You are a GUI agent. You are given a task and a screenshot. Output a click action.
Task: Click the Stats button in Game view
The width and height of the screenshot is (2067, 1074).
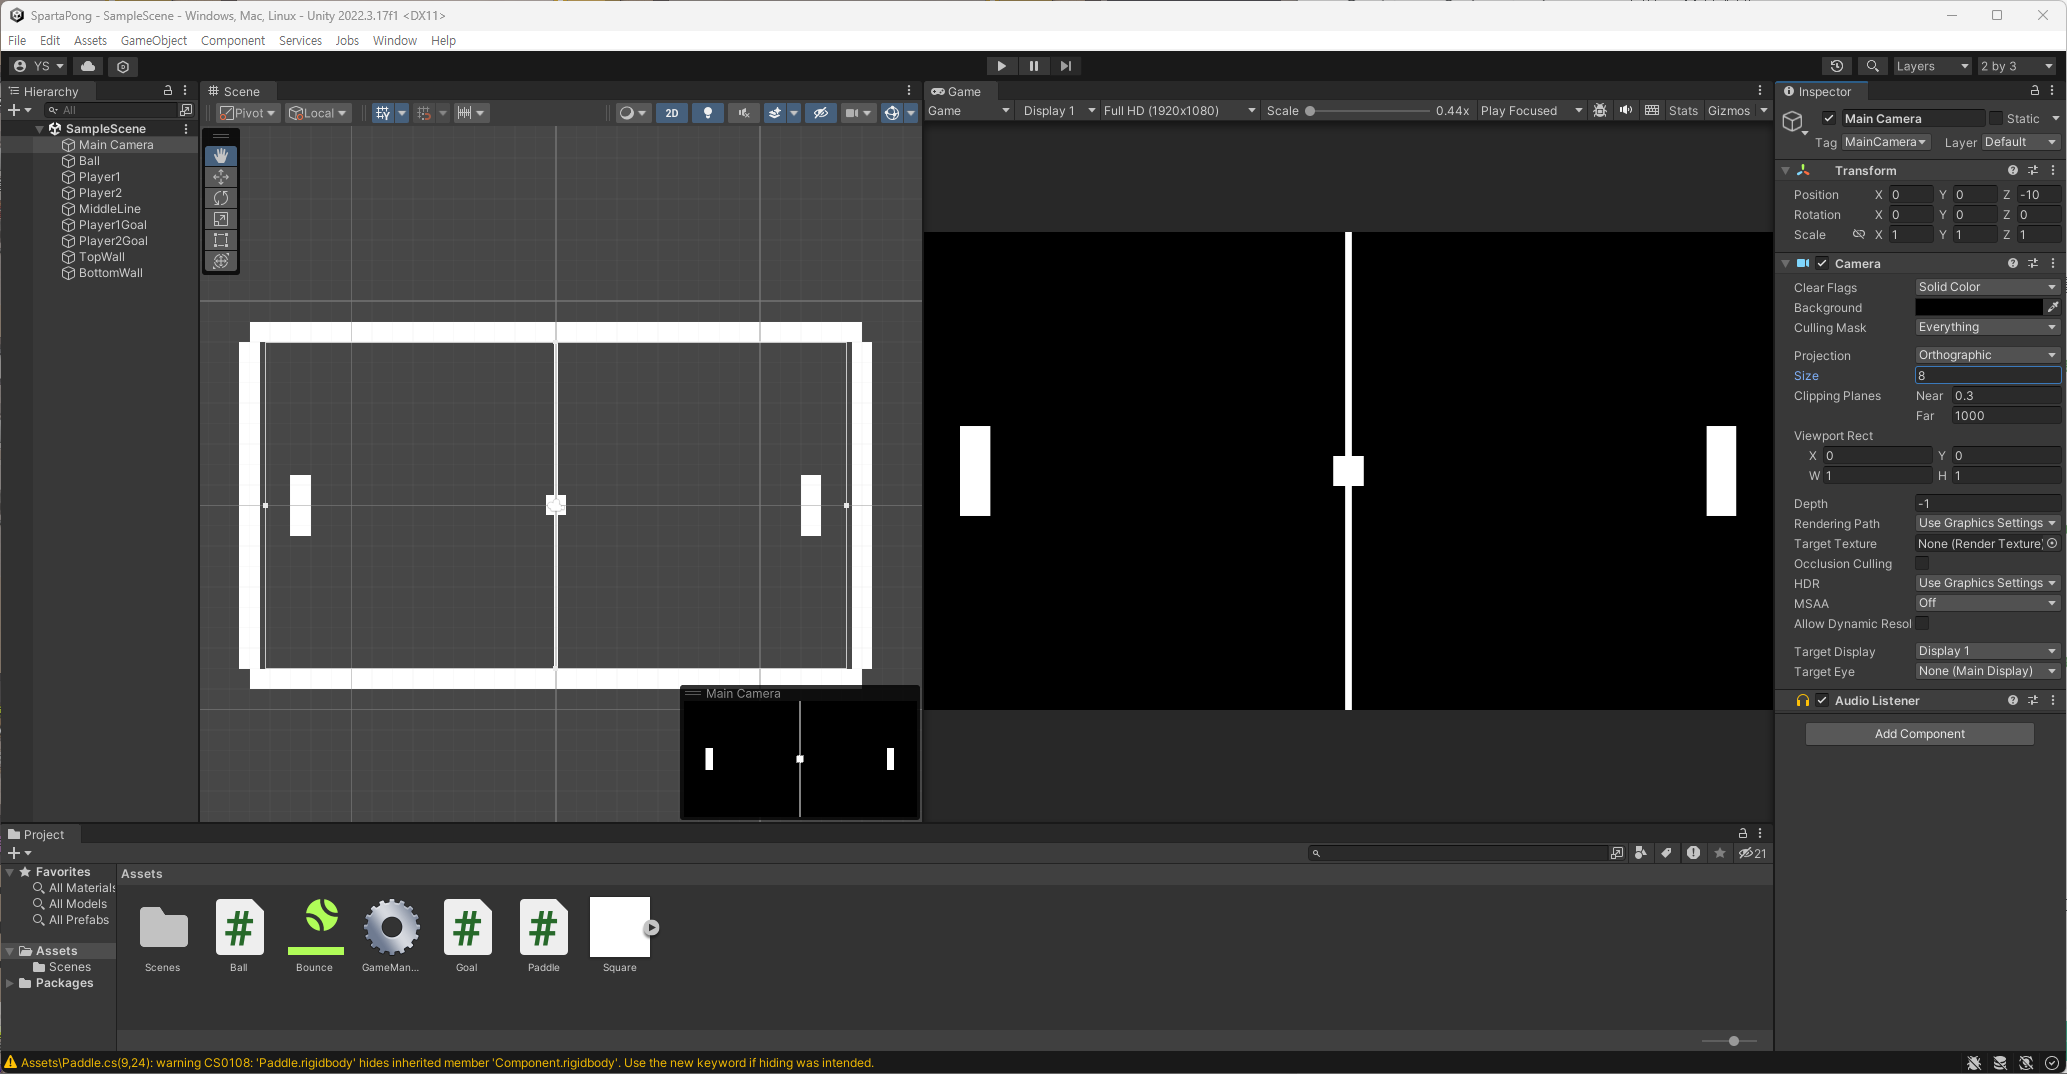pyautogui.click(x=1683, y=111)
